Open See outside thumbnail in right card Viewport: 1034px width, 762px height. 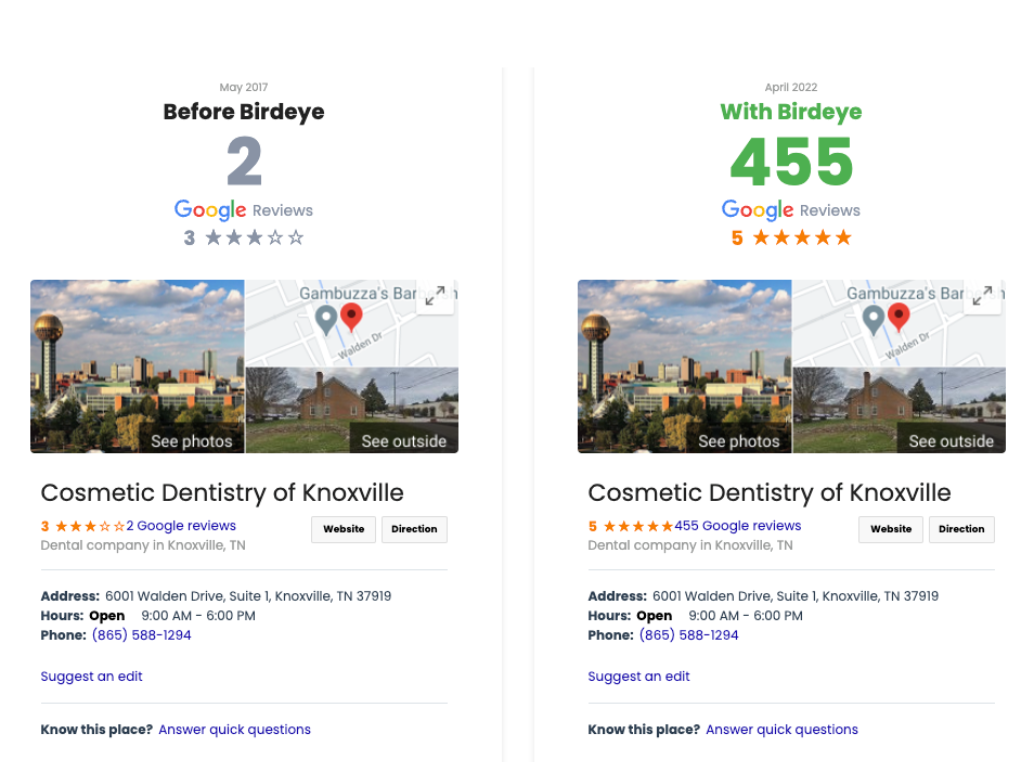pos(899,410)
